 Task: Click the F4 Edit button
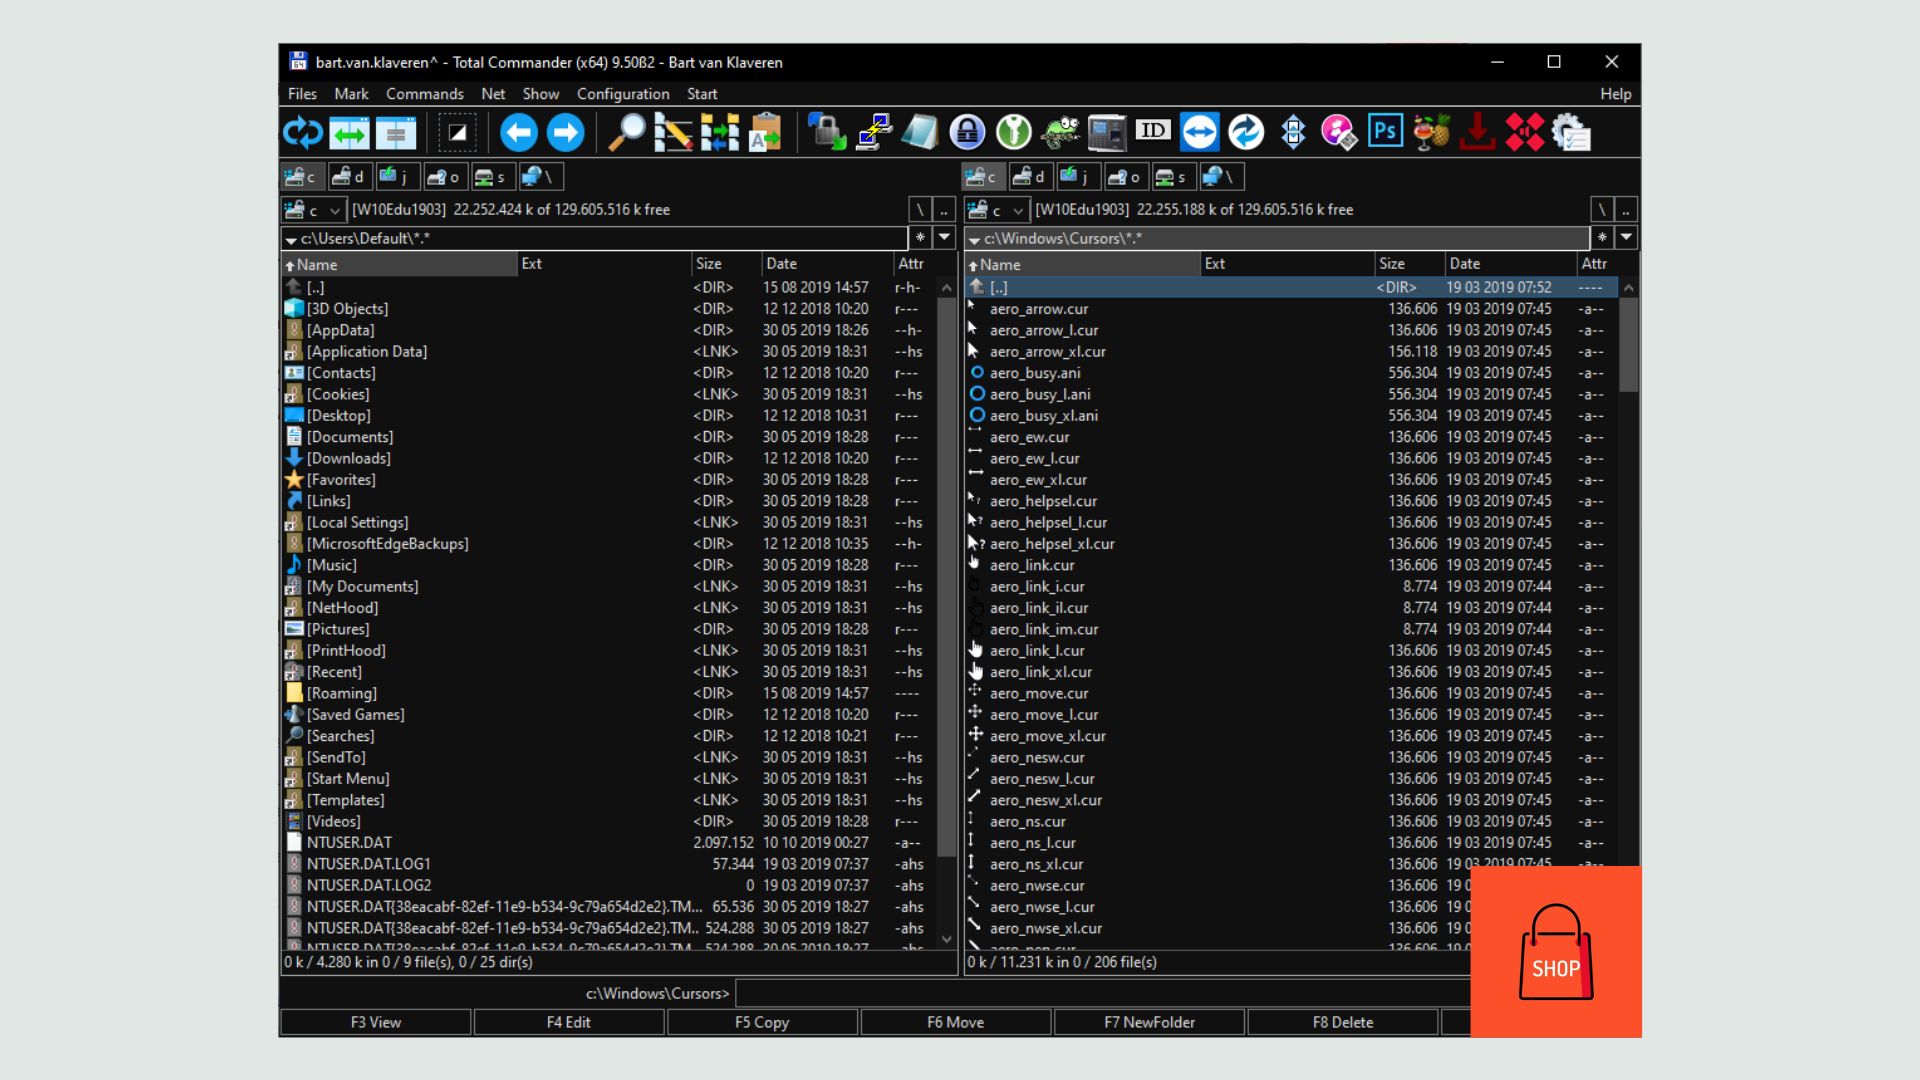[x=569, y=1022]
